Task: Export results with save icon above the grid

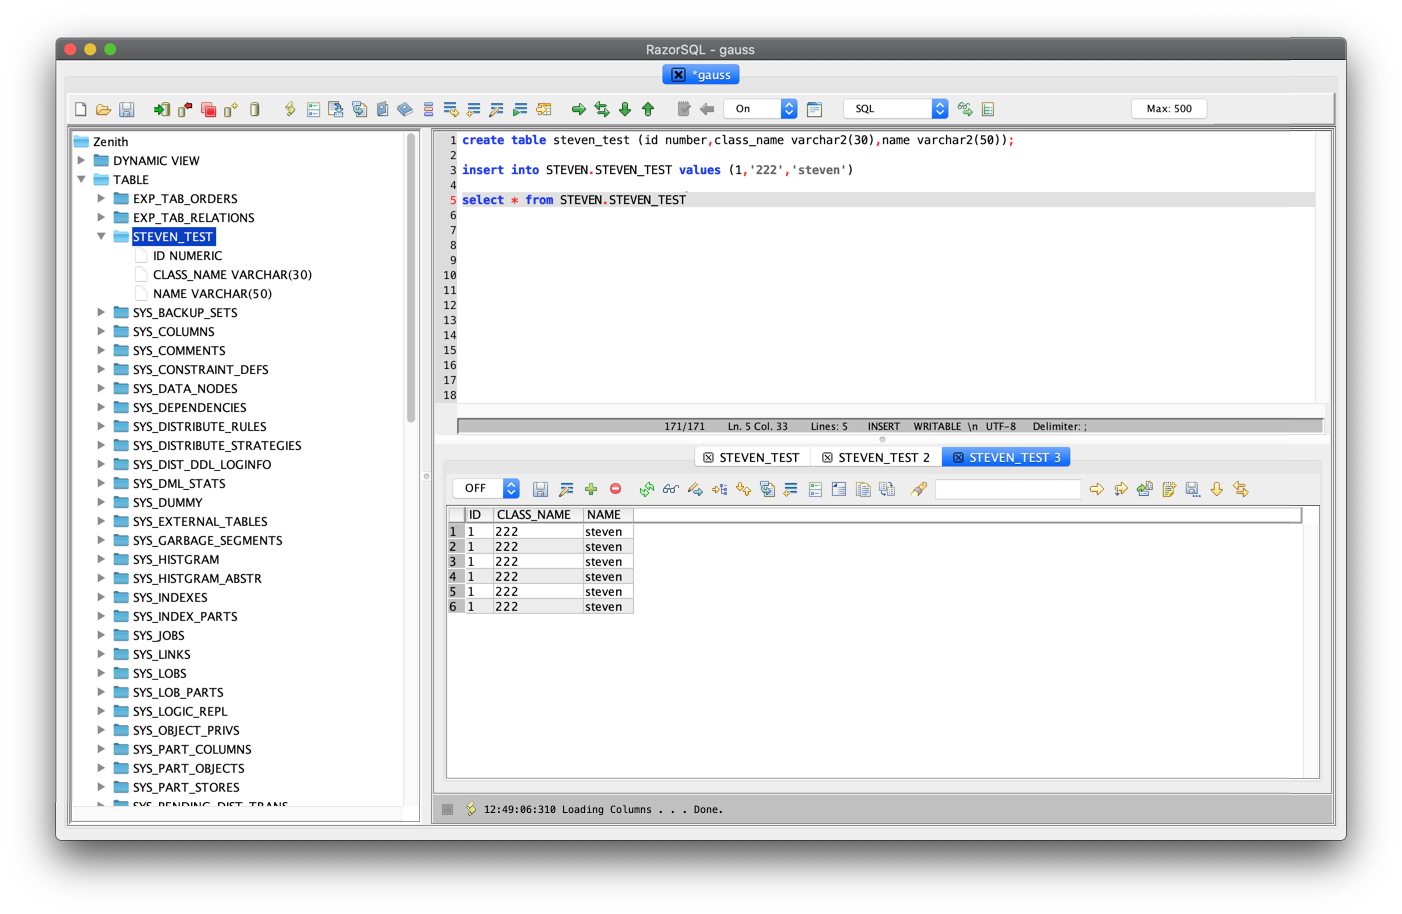Action: click(x=541, y=489)
